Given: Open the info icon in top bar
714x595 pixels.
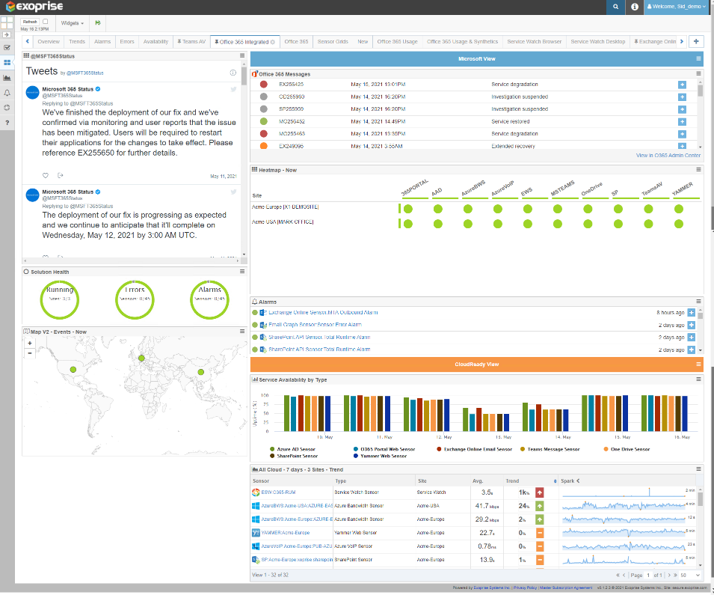Looking at the screenshot, I should (x=634, y=7).
